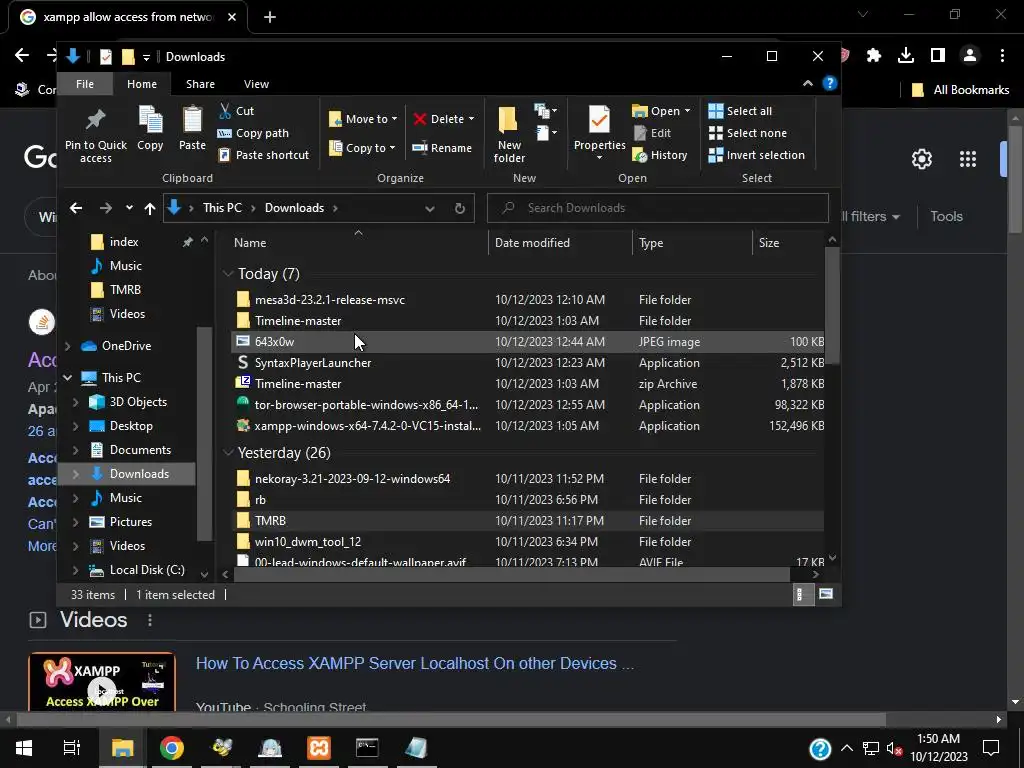Image resolution: width=1024 pixels, height=768 pixels.
Task: Select the nekoray-3.21 folder row
Action: tap(528, 479)
